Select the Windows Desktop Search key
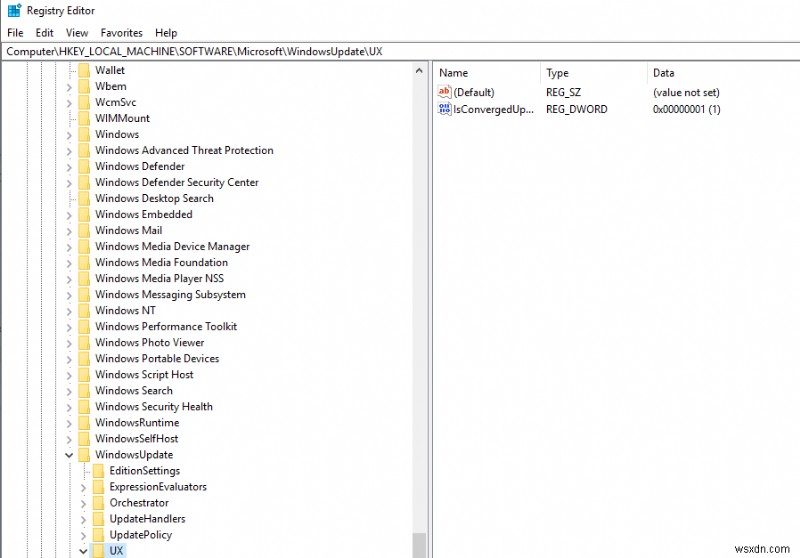The height and width of the screenshot is (558, 800). click(x=154, y=198)
